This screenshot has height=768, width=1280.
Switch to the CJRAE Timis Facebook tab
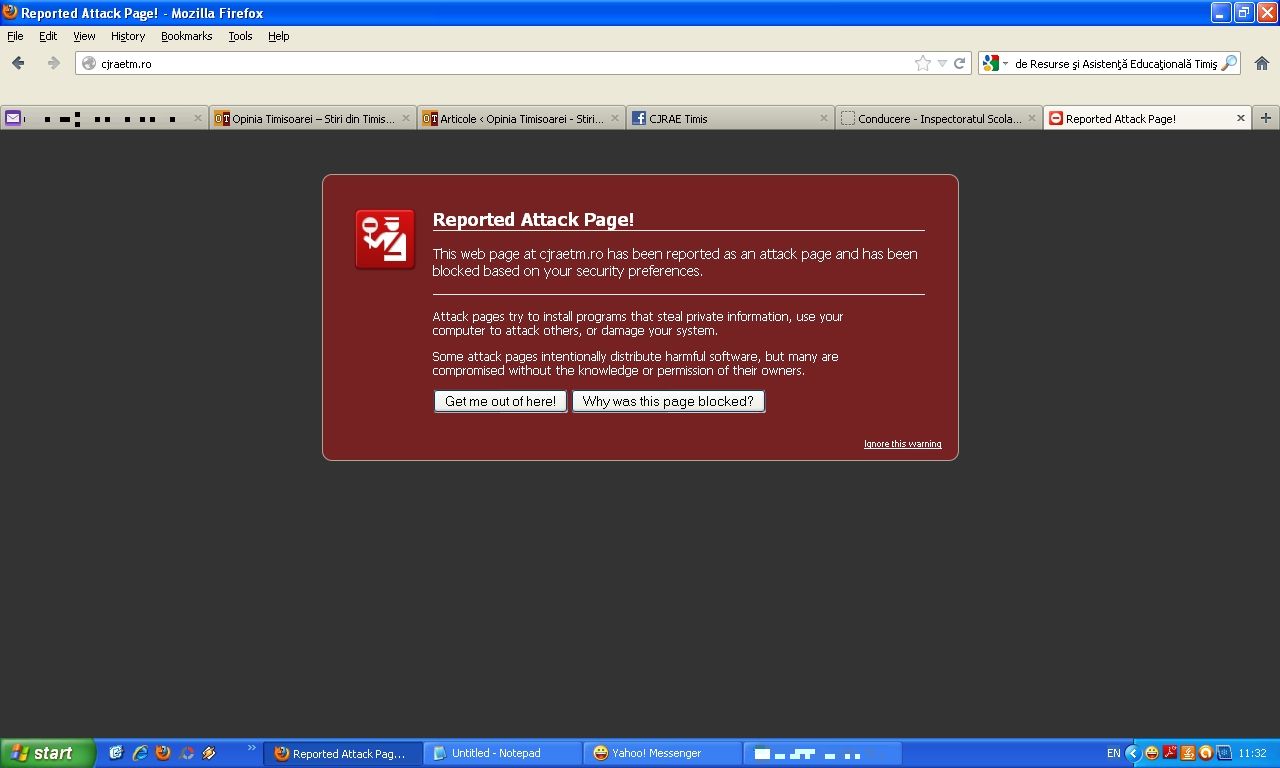[730, 118]
